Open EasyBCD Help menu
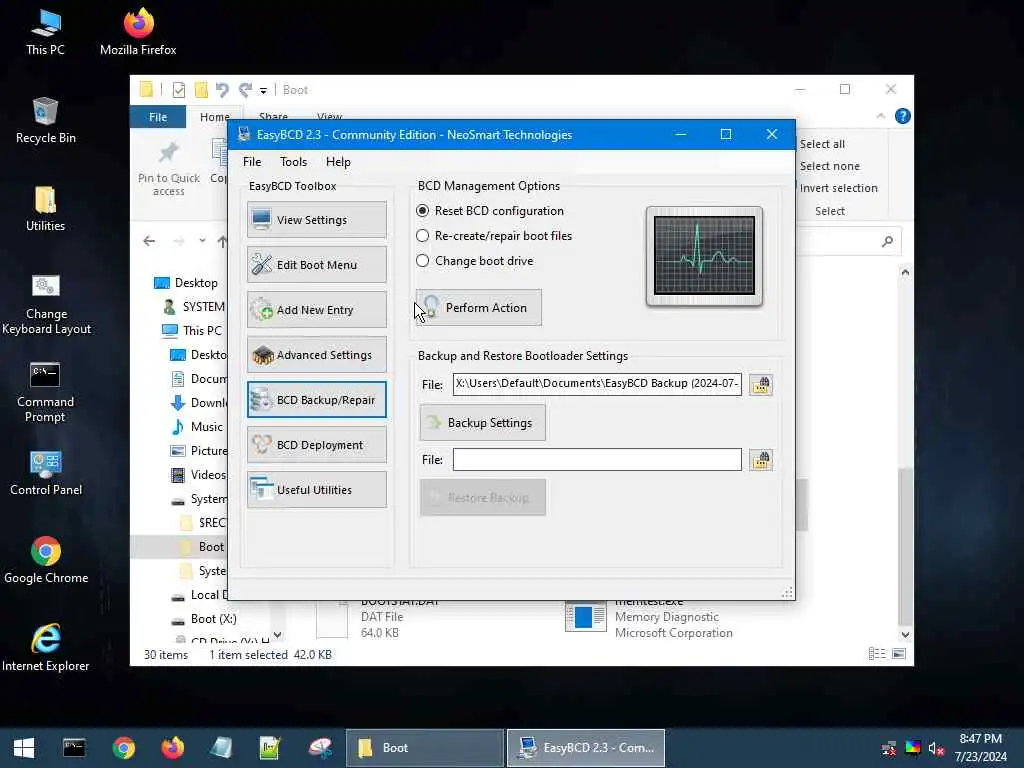Screen dimensions: 1024x768 (x=338, y=162)
